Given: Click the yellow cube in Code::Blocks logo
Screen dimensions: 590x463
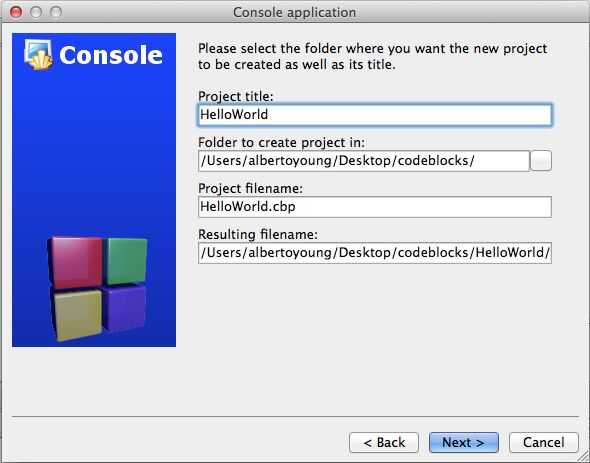Looking at the screenshot, I should point(78,315).
